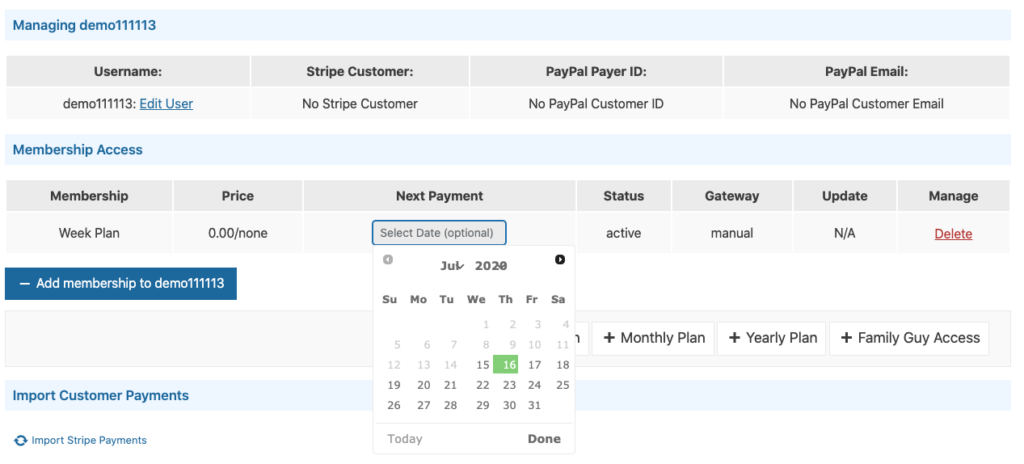This screenshot has width=1024, height=464.
Task: Go to previous month in datepicker
Action: 388,260
